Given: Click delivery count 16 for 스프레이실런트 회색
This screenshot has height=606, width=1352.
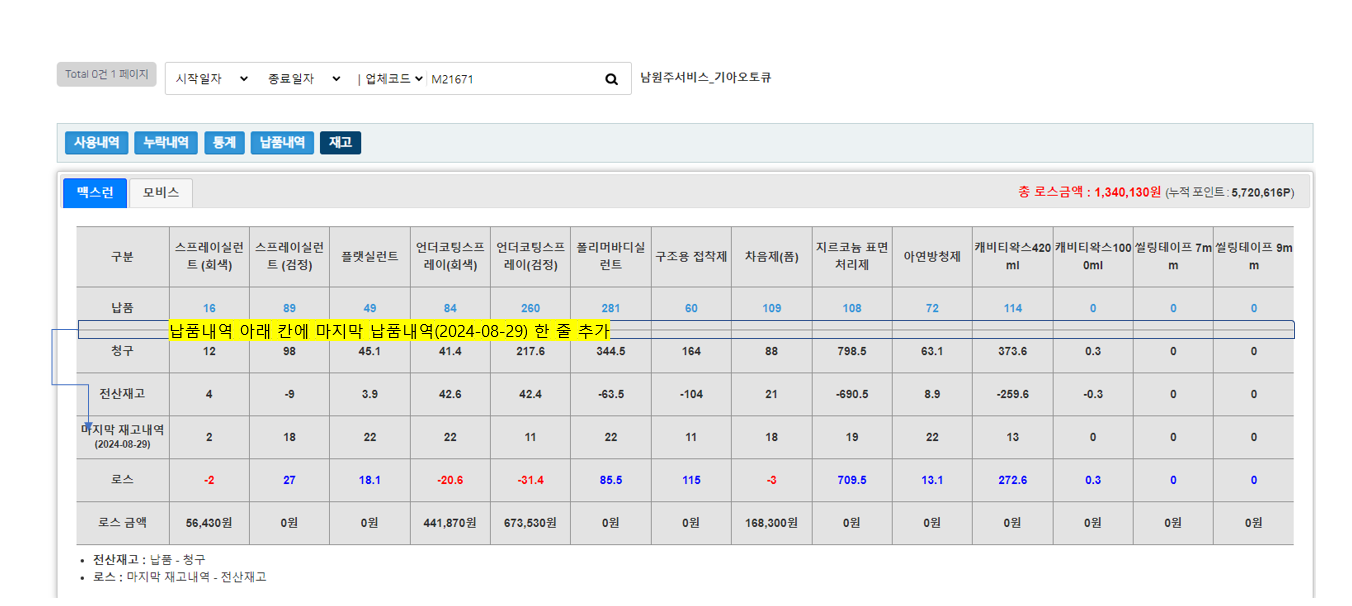Looking at the screenshot, I should [x=209, y=308].
